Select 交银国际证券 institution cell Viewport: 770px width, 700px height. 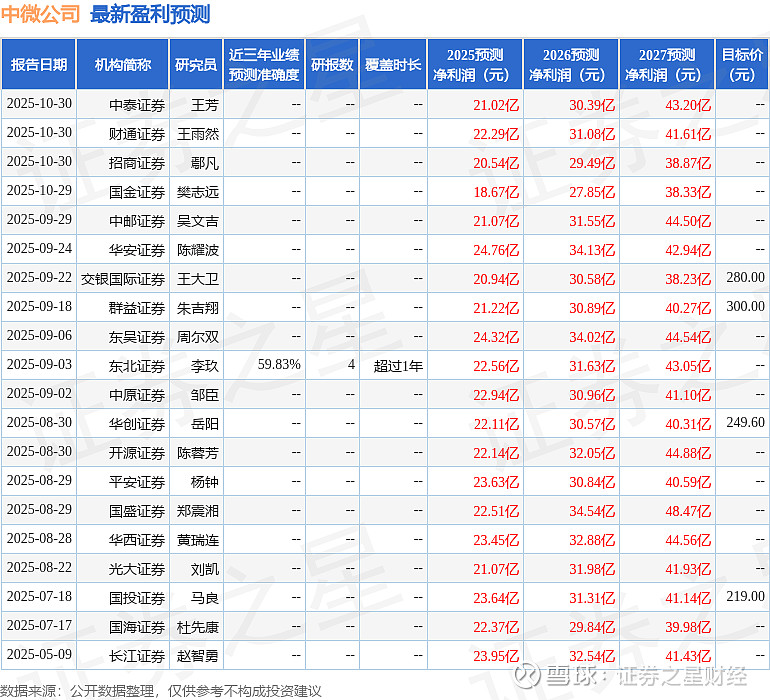[x=123, y=279]
